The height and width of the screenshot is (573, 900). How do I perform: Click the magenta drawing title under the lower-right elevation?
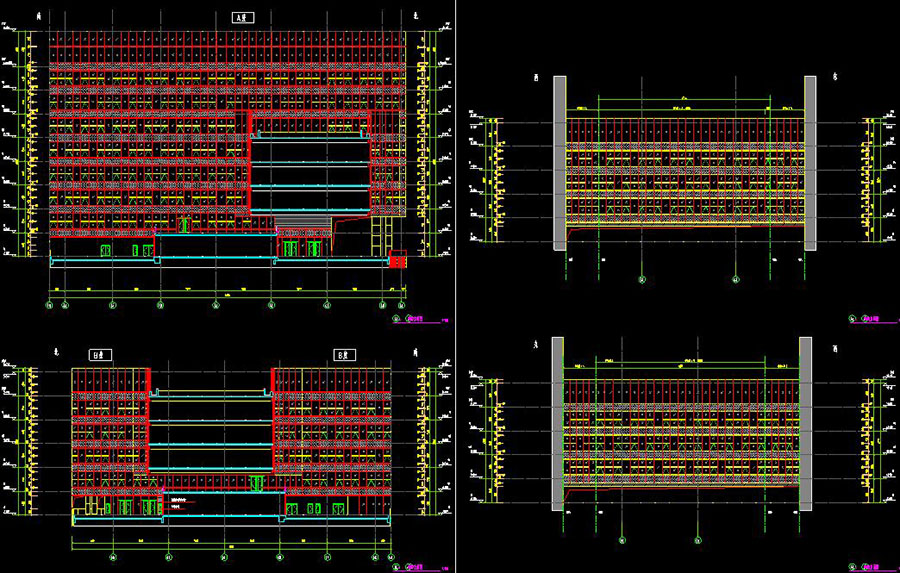871,567
